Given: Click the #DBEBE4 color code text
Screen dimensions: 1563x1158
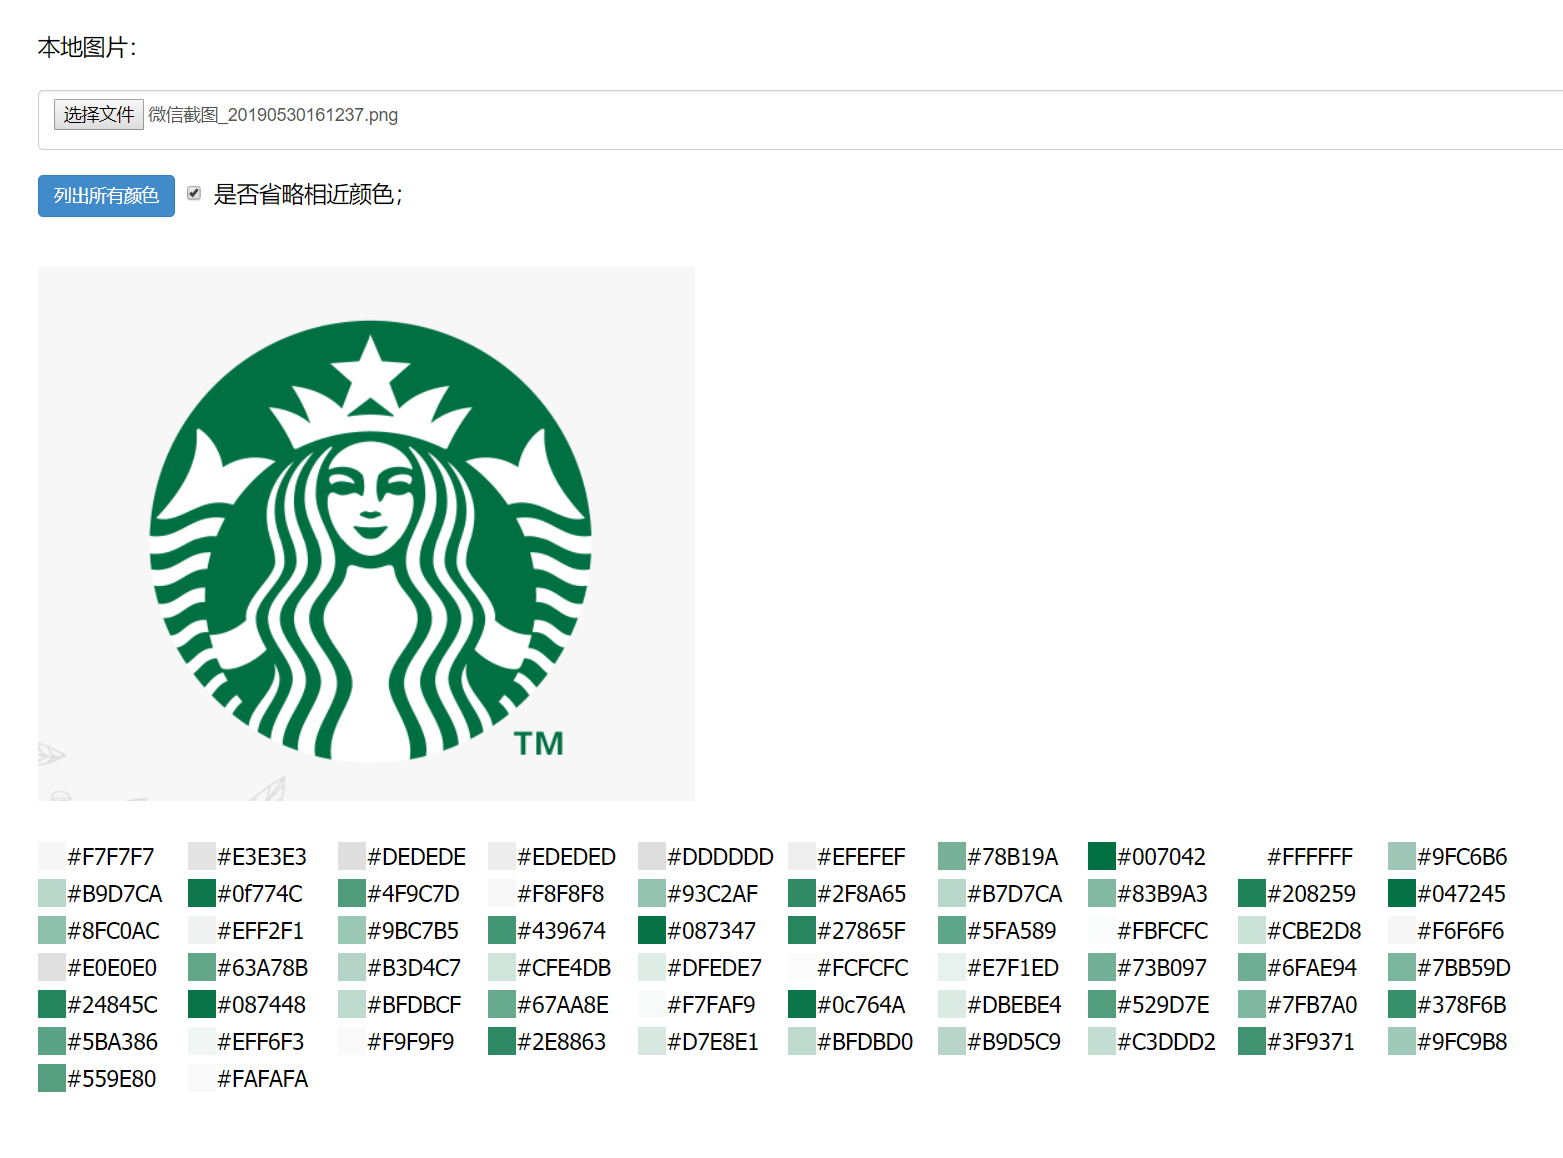Looking at the screenshot, I should pos(1014,1005).
